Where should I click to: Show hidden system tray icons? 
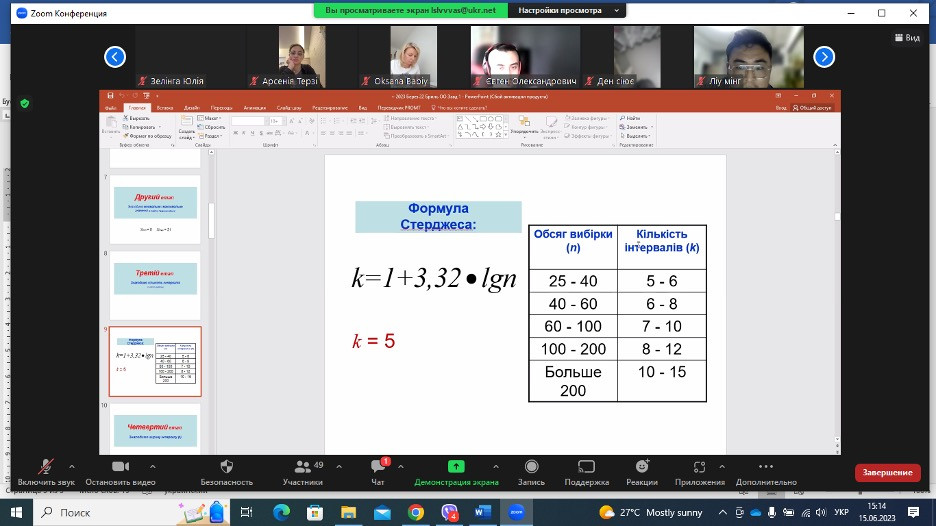pos(722,512)
